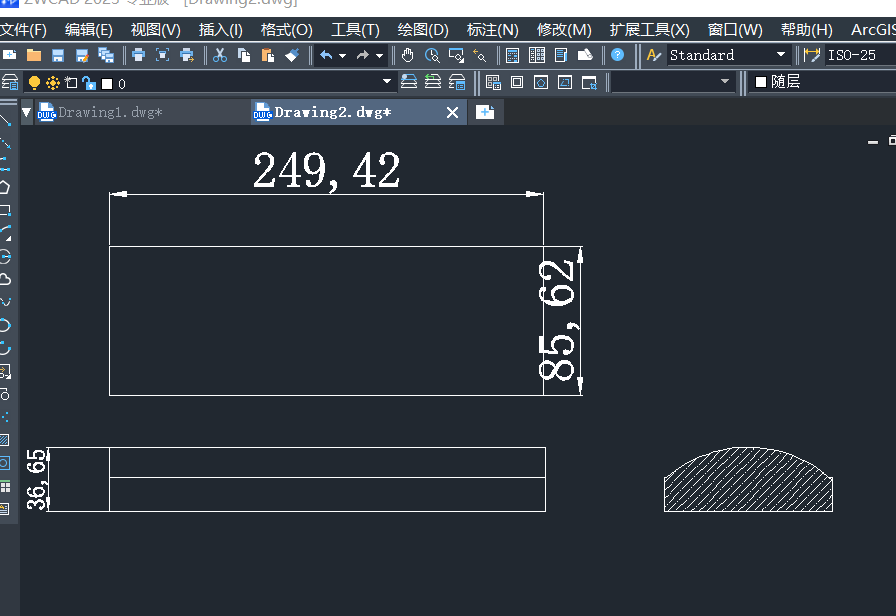
Task: Click the Save All icon
Action: pos(106,55)
